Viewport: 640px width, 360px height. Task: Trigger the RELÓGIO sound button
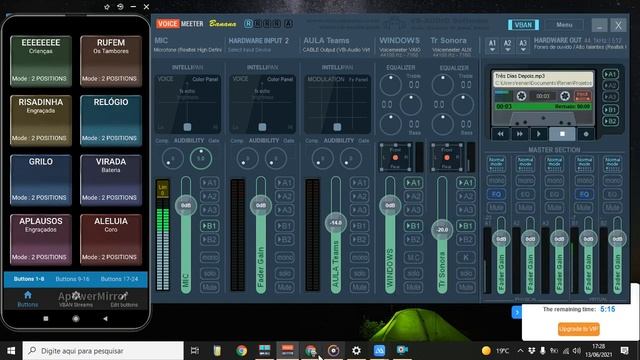pos(111,120)
